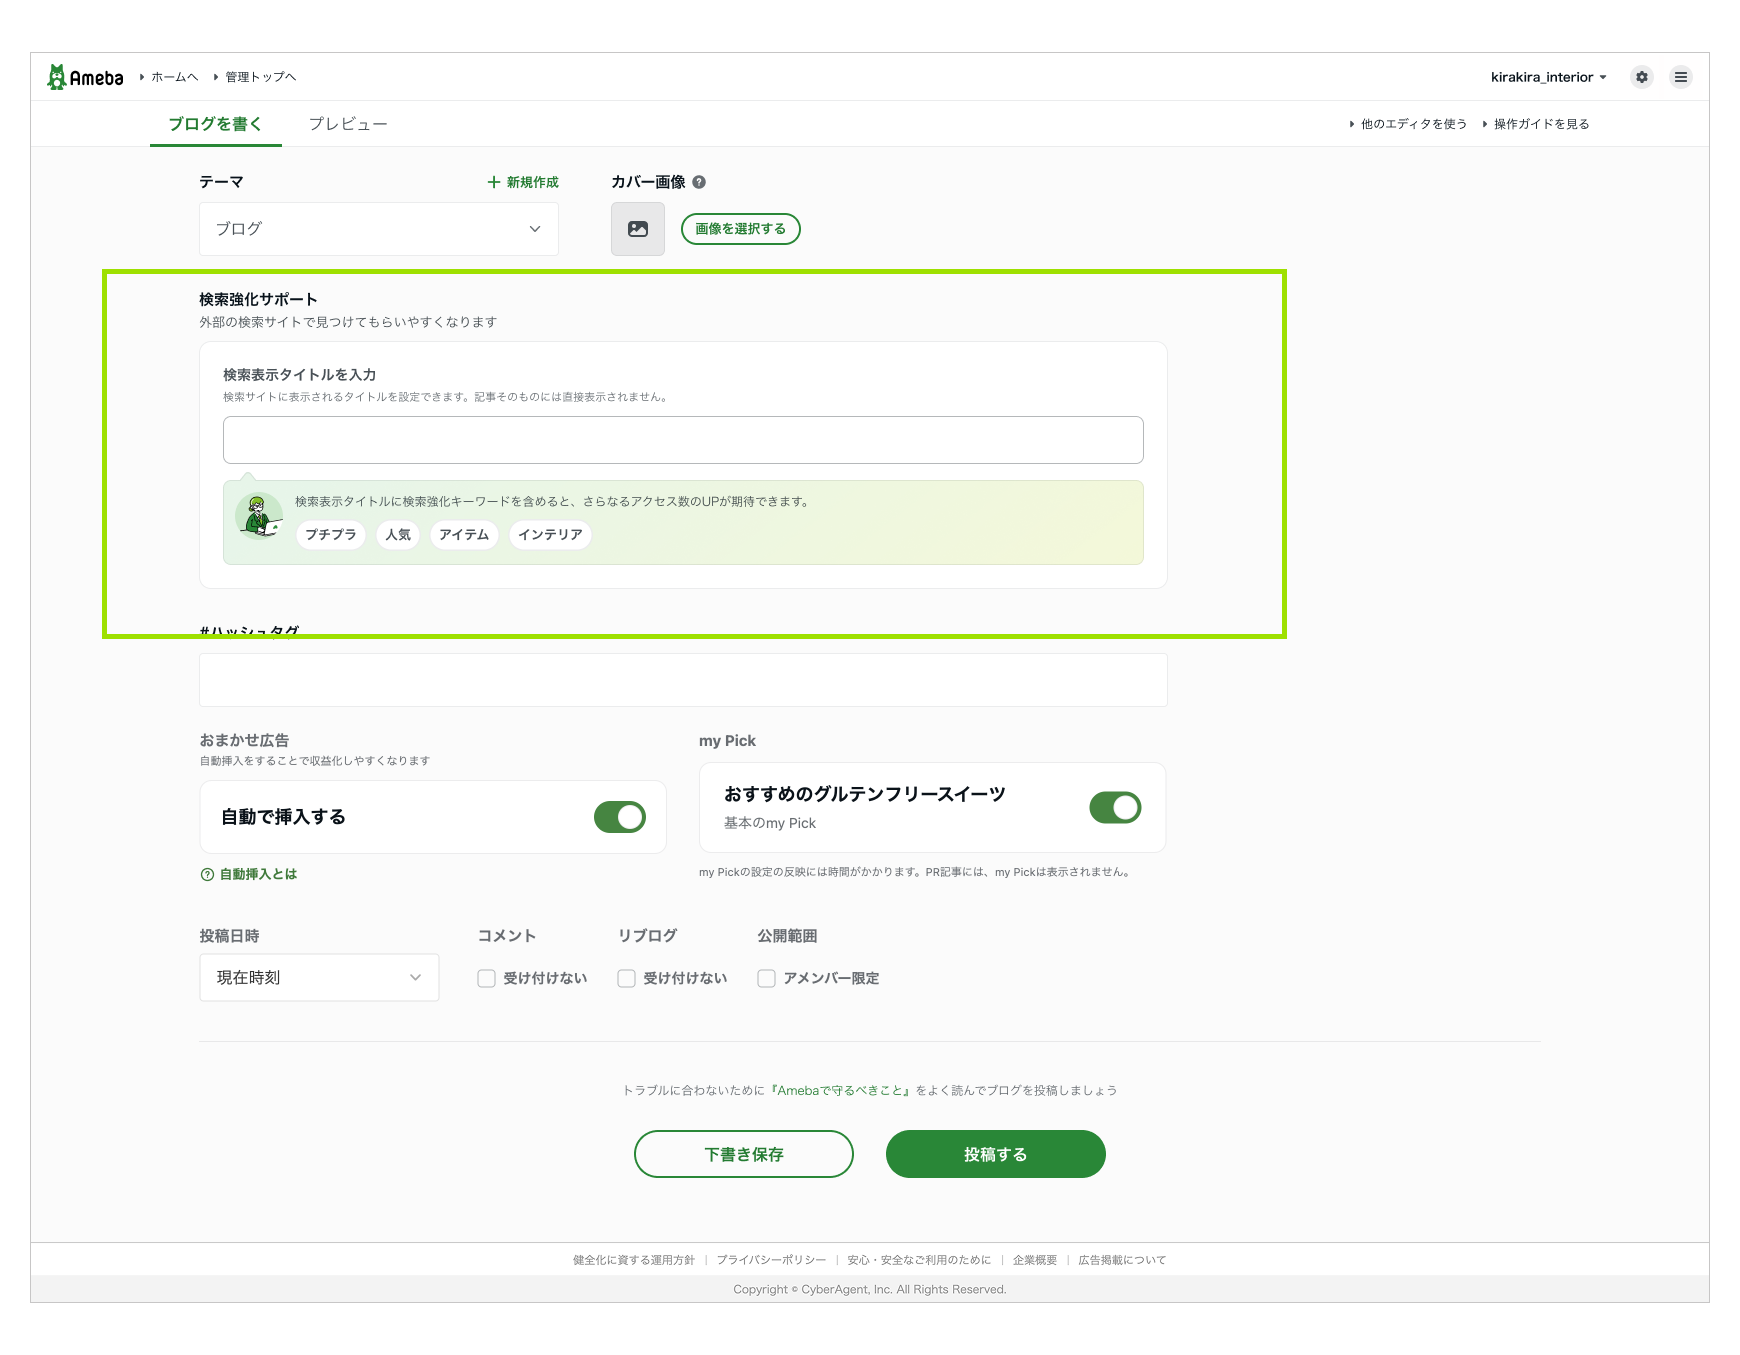This screenshot has width=1740, height=1355.
Task: Switch to the プレビュー tab
Action: pos(347,124)
